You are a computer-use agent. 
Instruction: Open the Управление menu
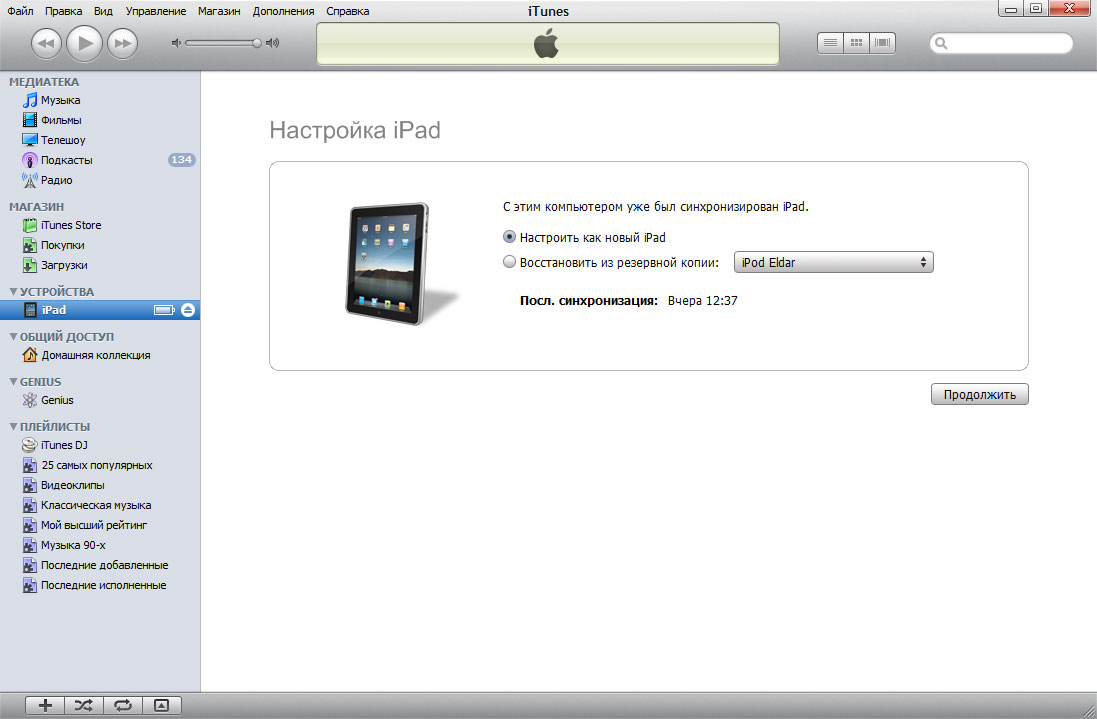pos(156,11)
